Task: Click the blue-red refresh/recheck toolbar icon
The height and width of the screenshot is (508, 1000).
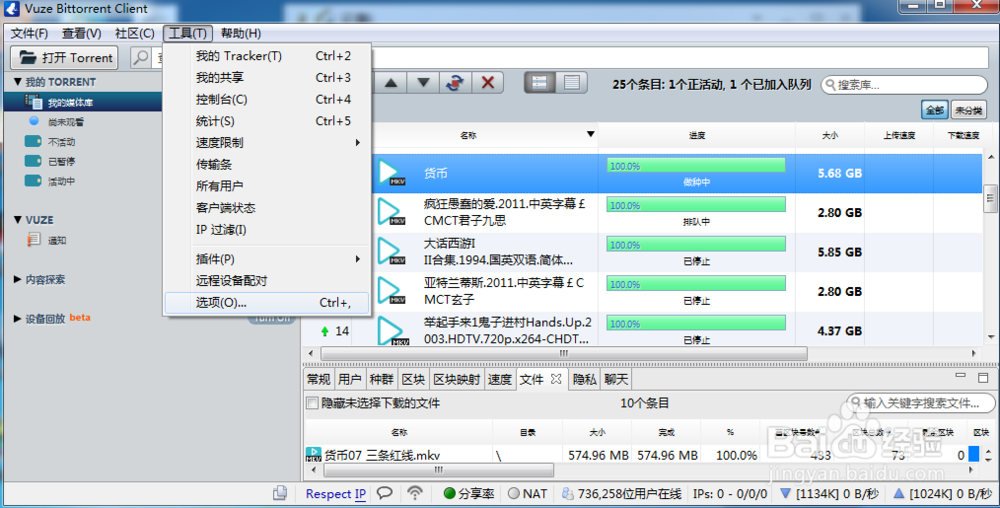Action: pyautogui.click(x=455, y=83)
